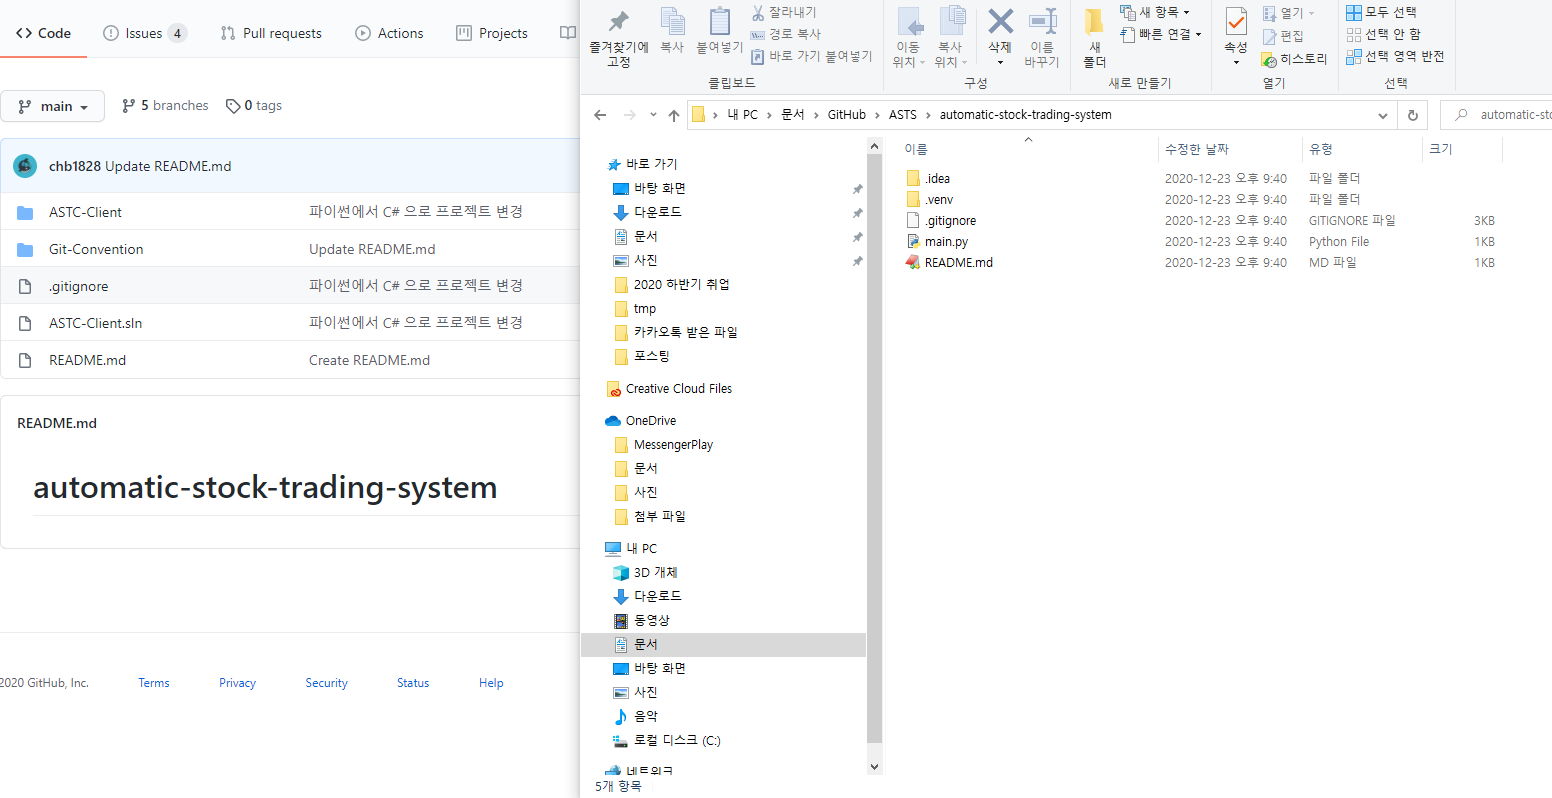The height and width of the screenshot is (798, 1552).
Task: Select the .venv folder in Explorer
Action: 939,200
